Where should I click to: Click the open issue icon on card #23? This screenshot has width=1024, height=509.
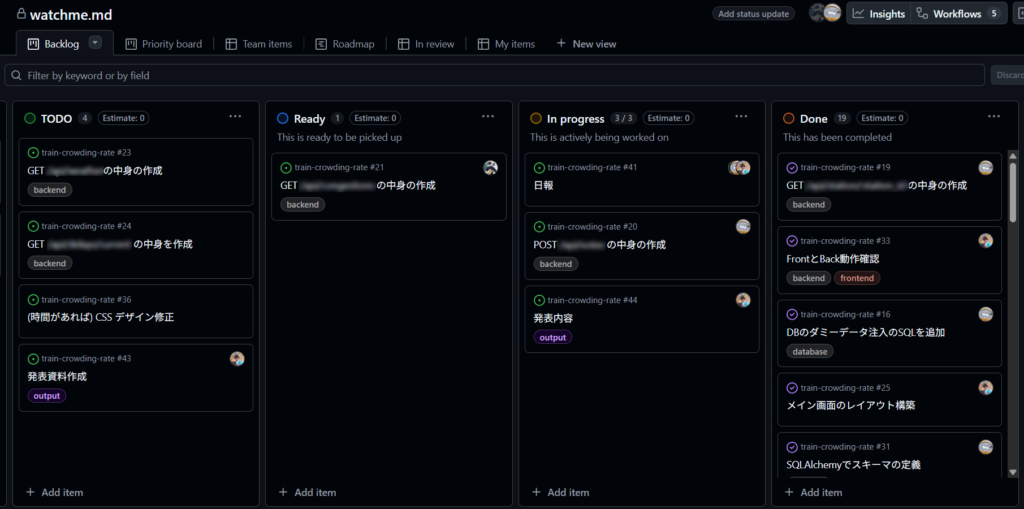coord(33,153)
